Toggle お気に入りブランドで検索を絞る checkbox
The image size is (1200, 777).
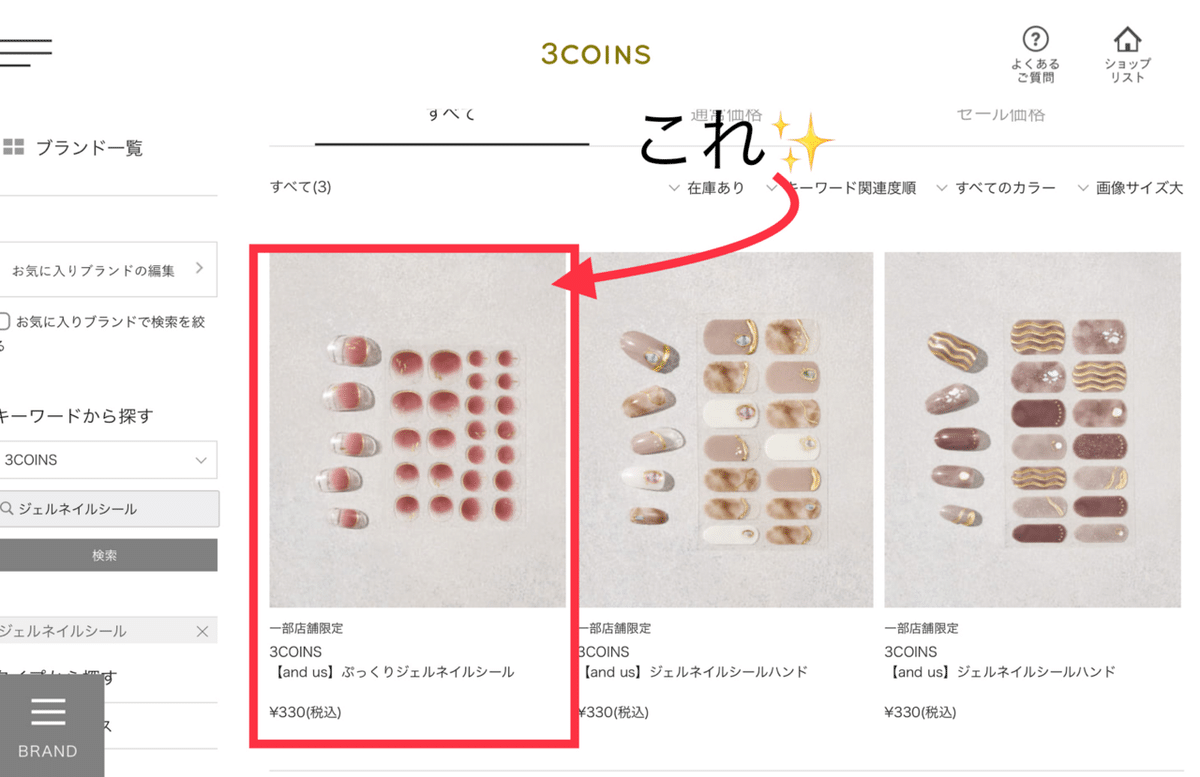(4, 321)
